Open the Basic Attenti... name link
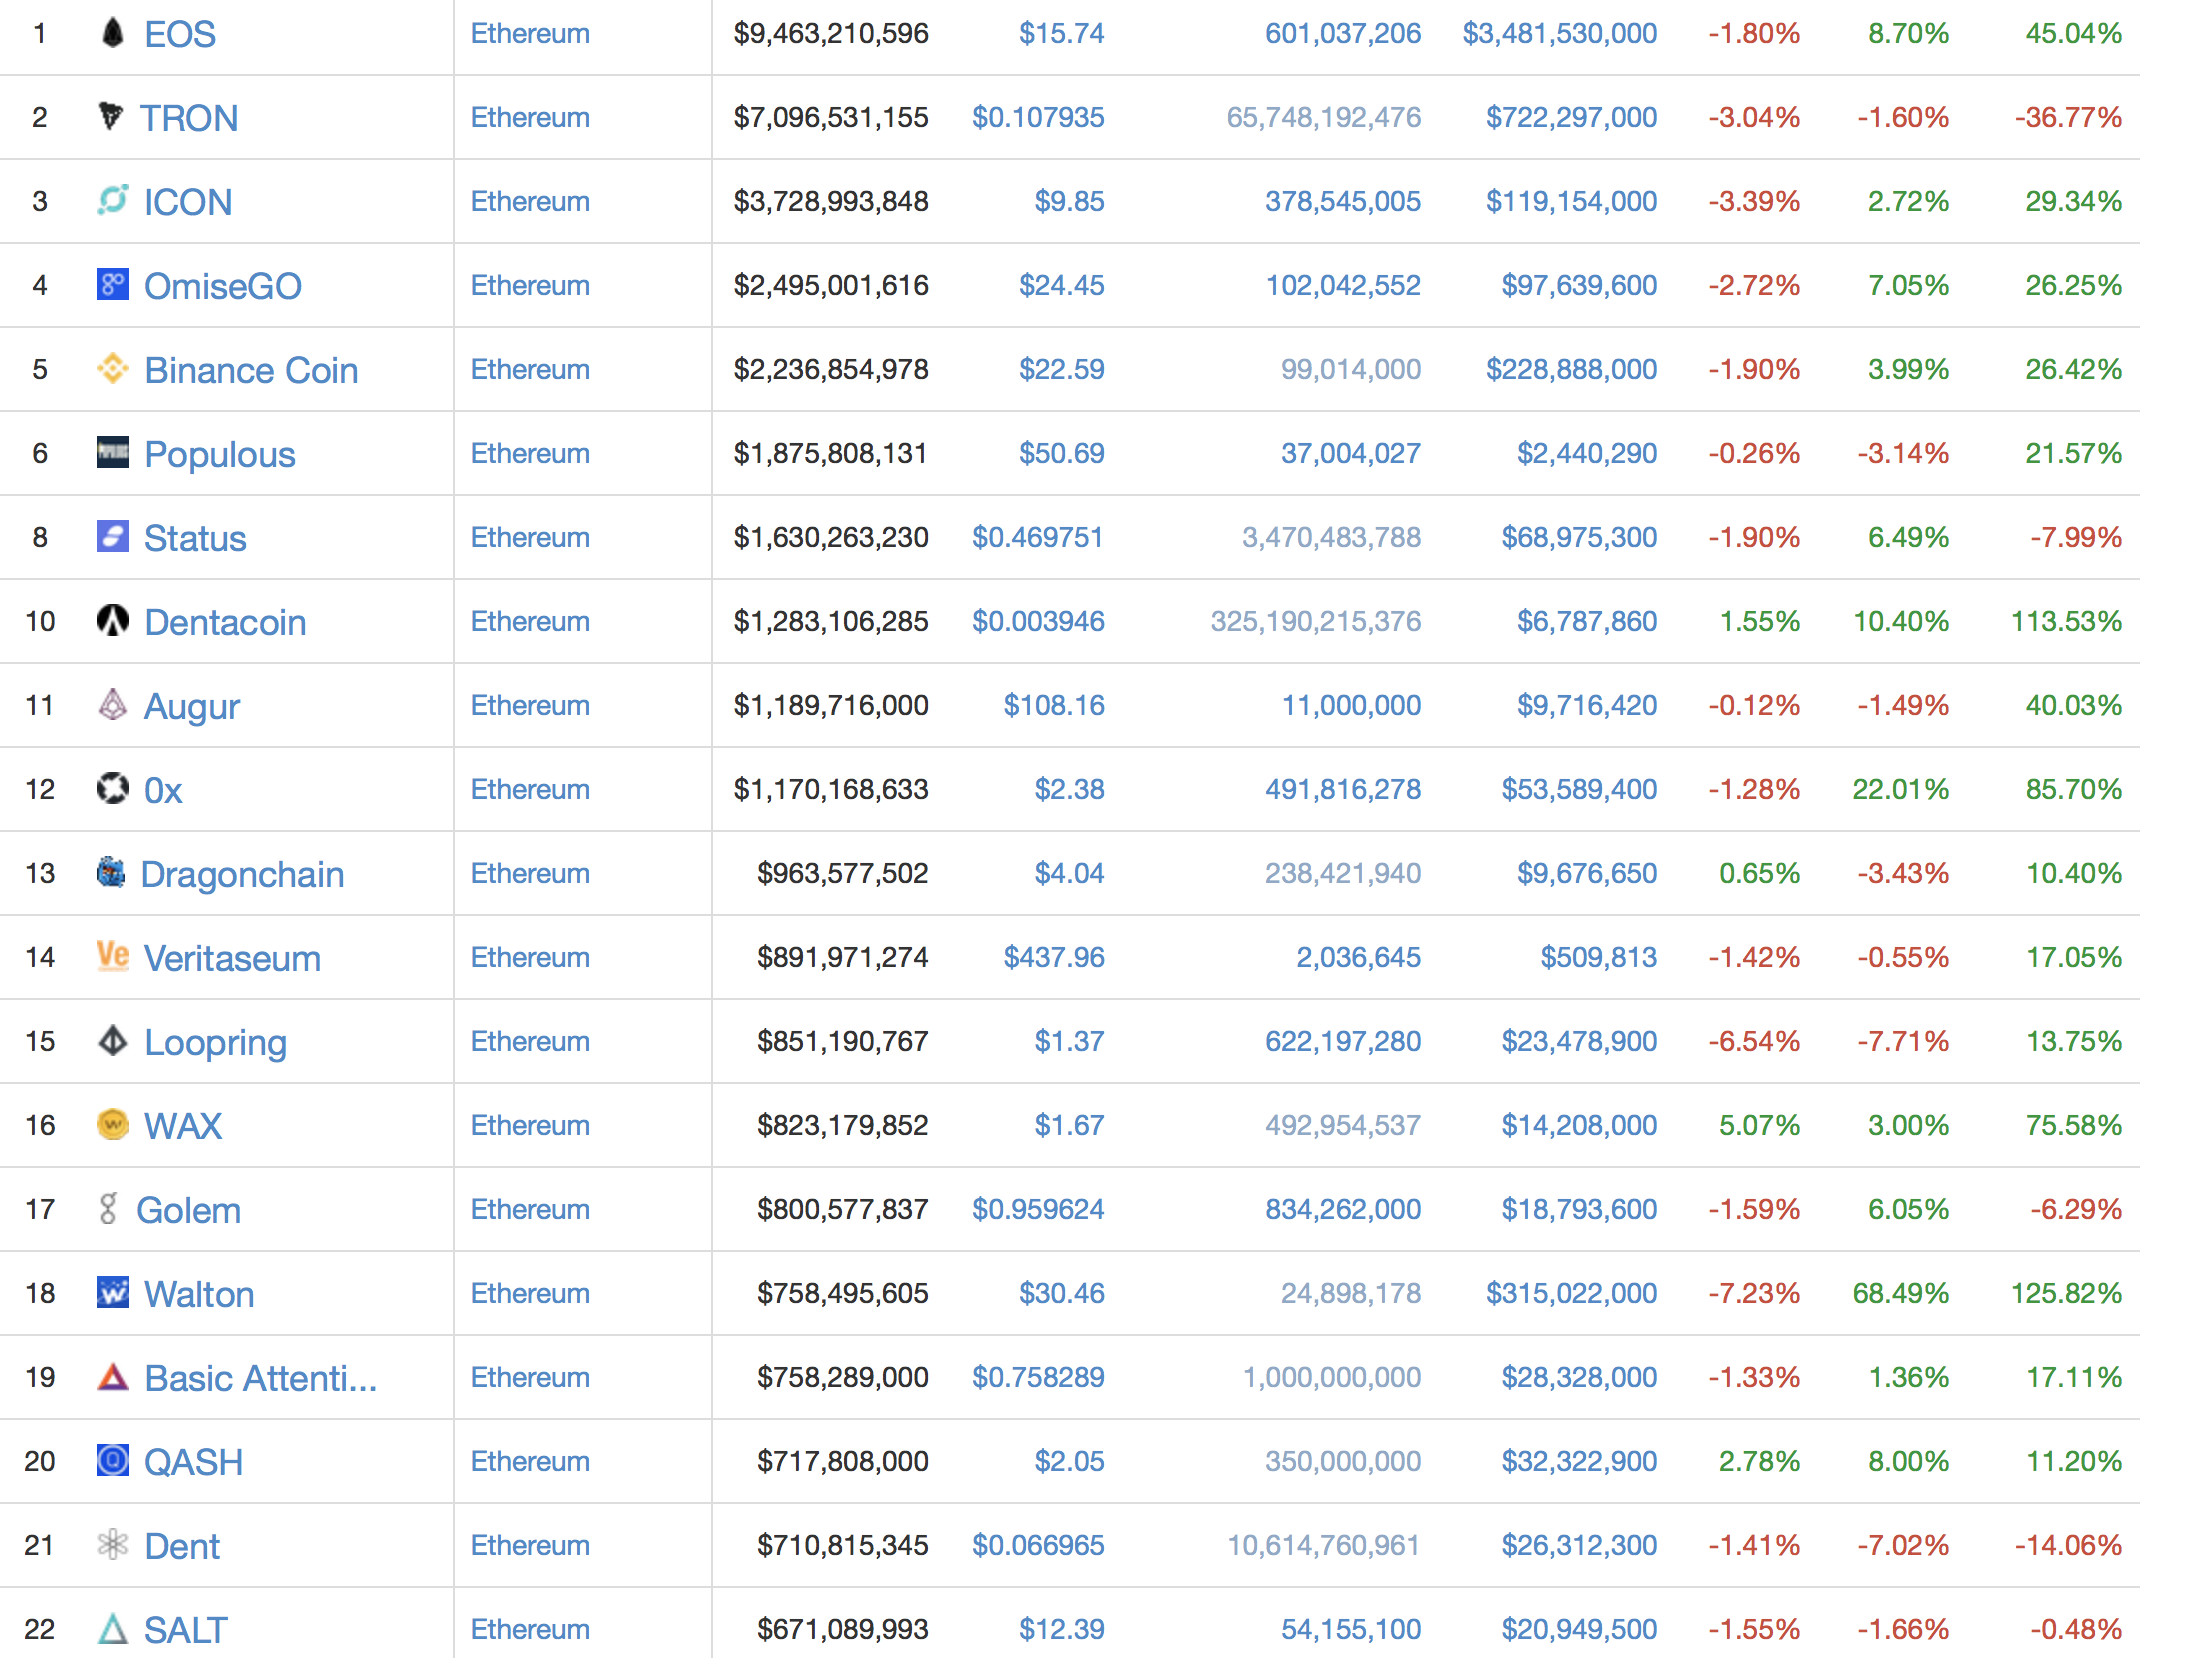The image size is (2186, 1658). pyautogui.click(x=261, y=1378)
